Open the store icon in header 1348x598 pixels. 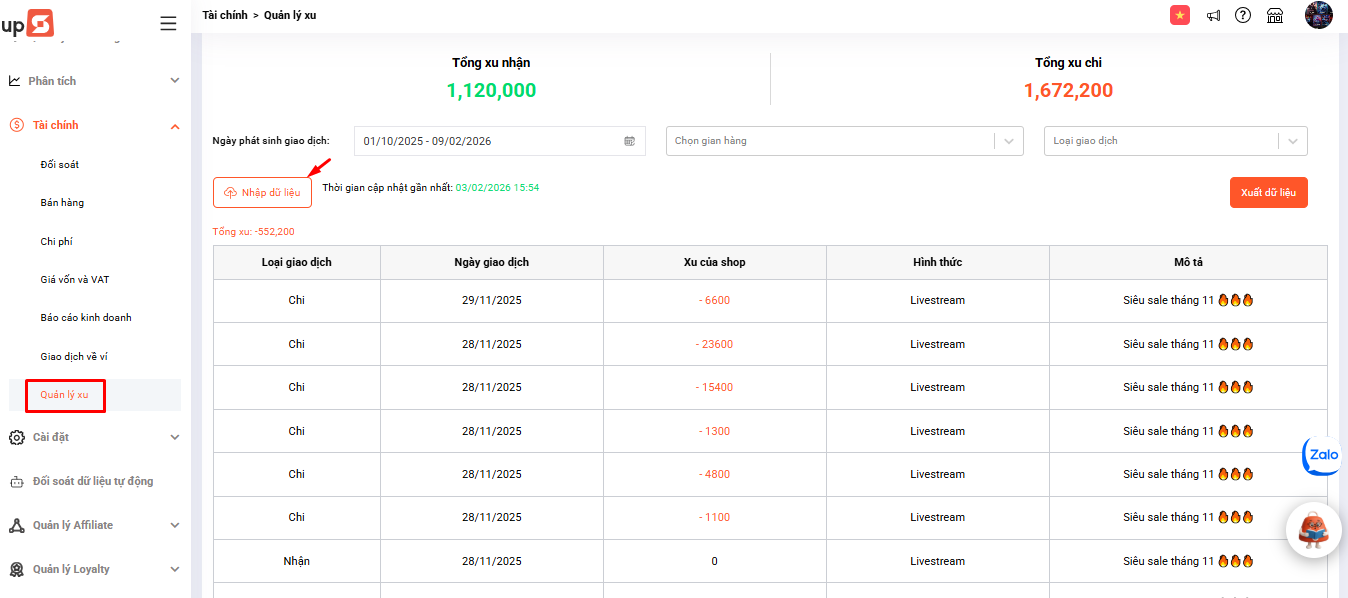pyautogui.click(x=1275, y=16)
